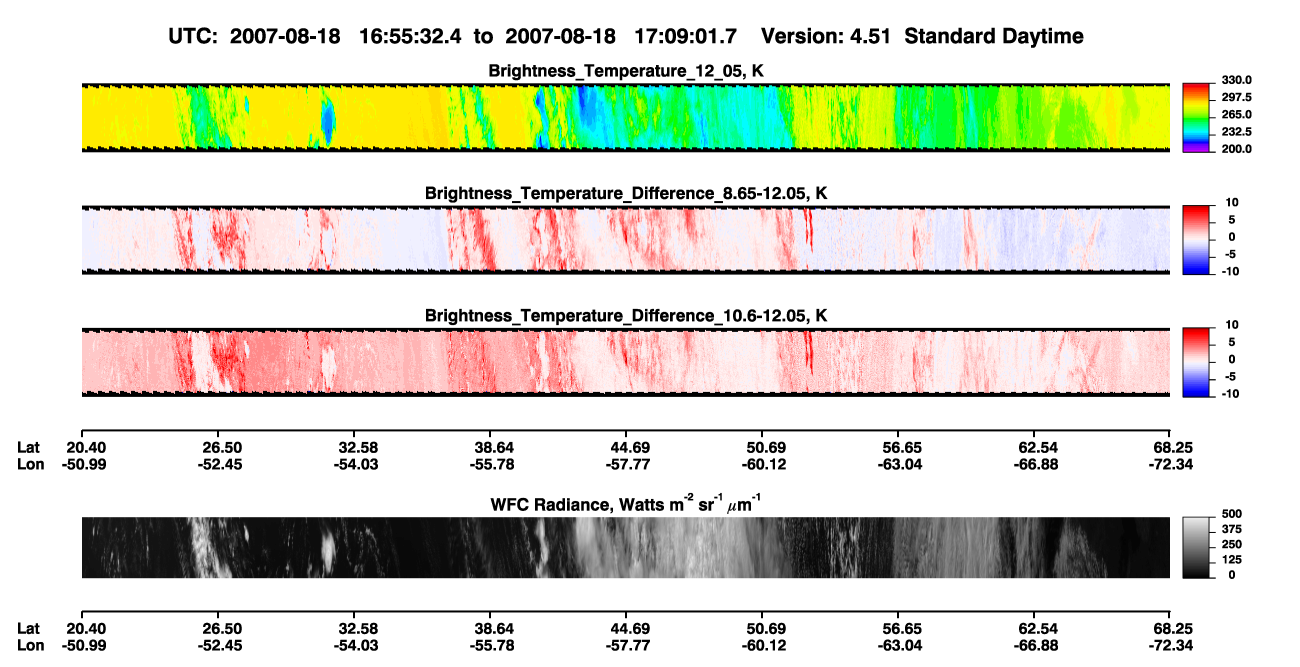Select the Brightness_Temperature_12_05 image strip
Screen dimensions: 1300x667
[x=625, y=117]
